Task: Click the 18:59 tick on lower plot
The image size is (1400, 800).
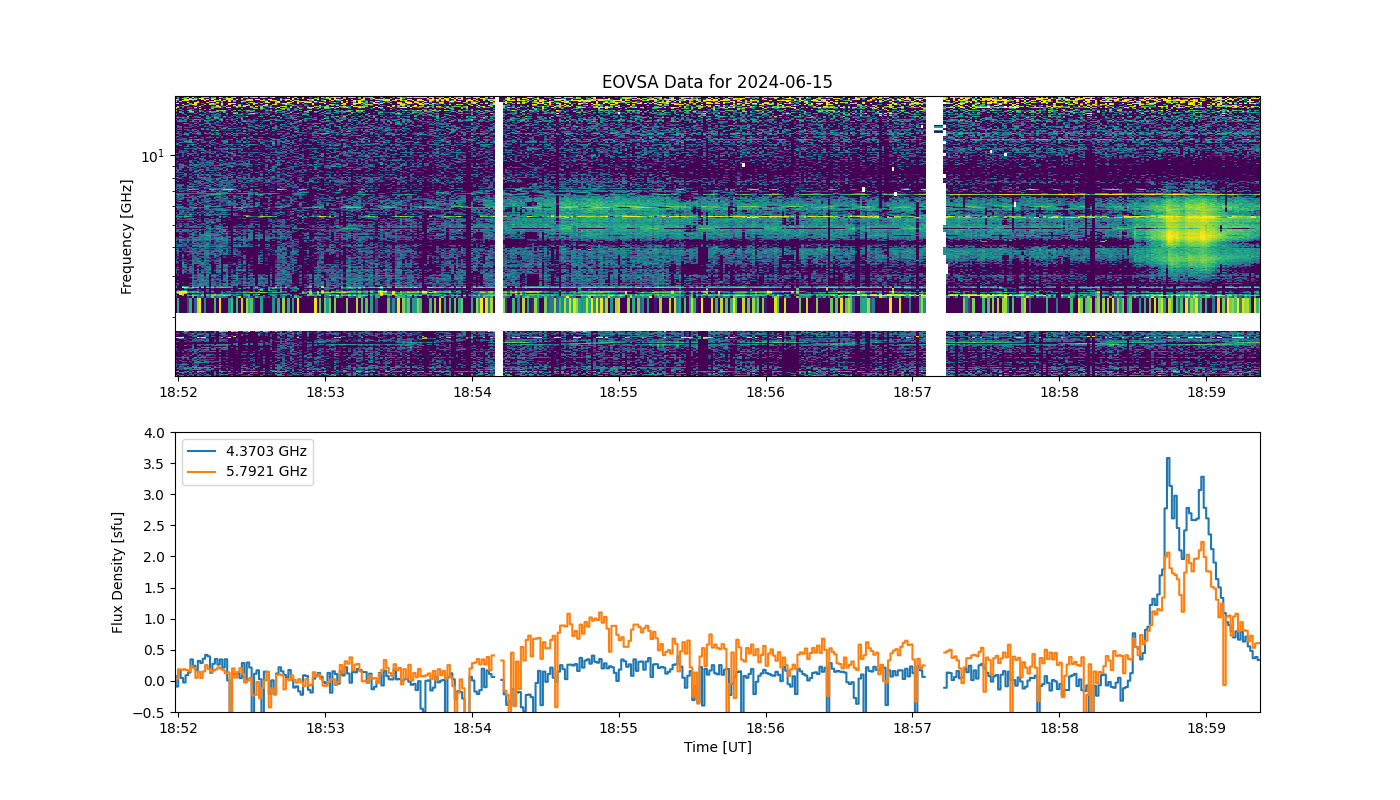Action: [1205, 729]
